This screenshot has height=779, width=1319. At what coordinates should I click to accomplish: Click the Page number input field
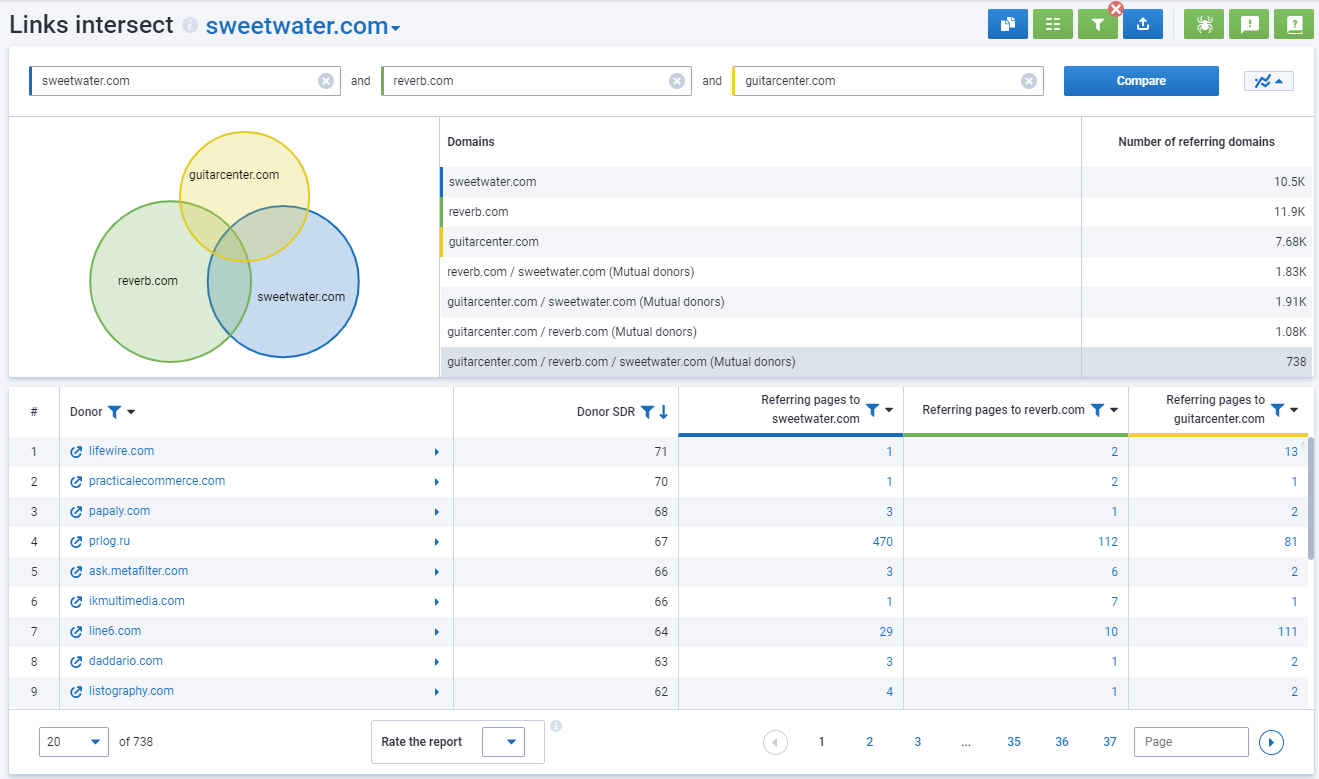click(1191, 742)
